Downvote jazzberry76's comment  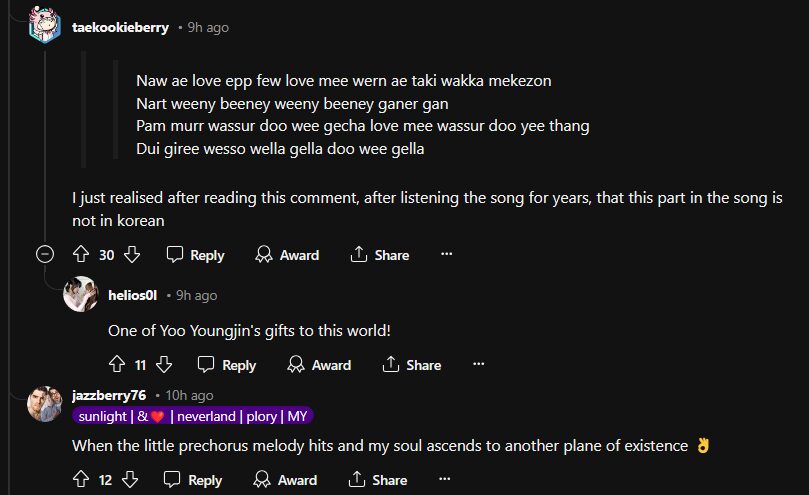click(132, 480)
